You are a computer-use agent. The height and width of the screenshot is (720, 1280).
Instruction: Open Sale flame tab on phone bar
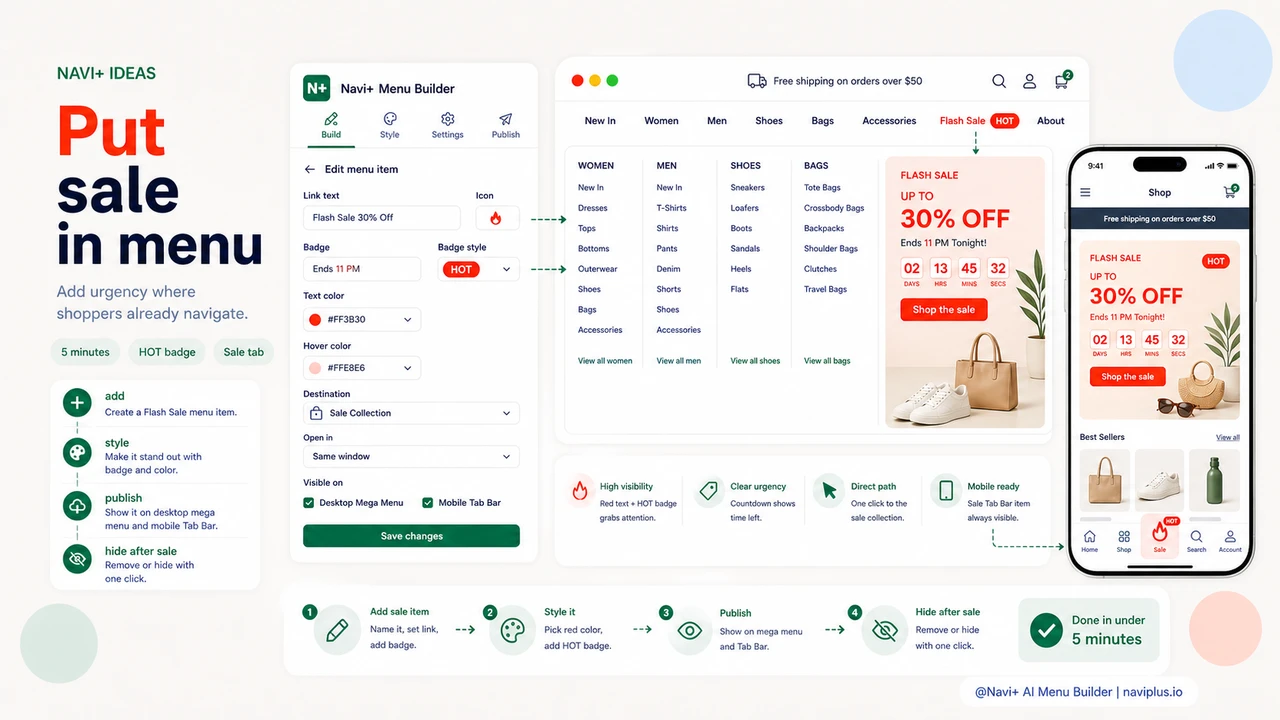point(1160,536)
